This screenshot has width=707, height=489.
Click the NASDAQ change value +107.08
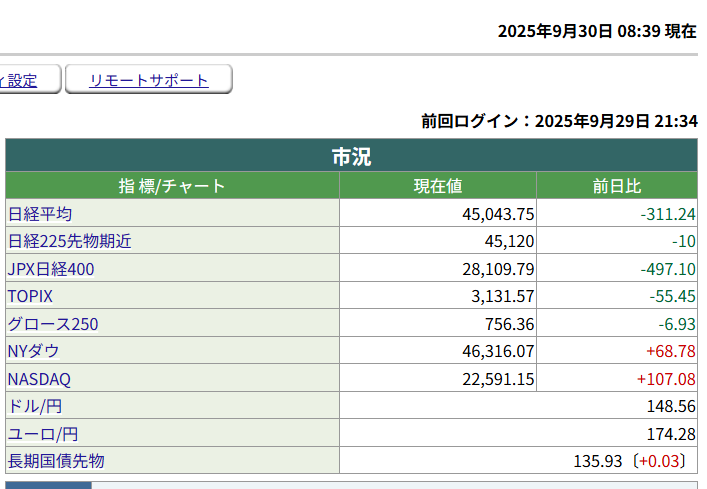click(x=665, y=379)
